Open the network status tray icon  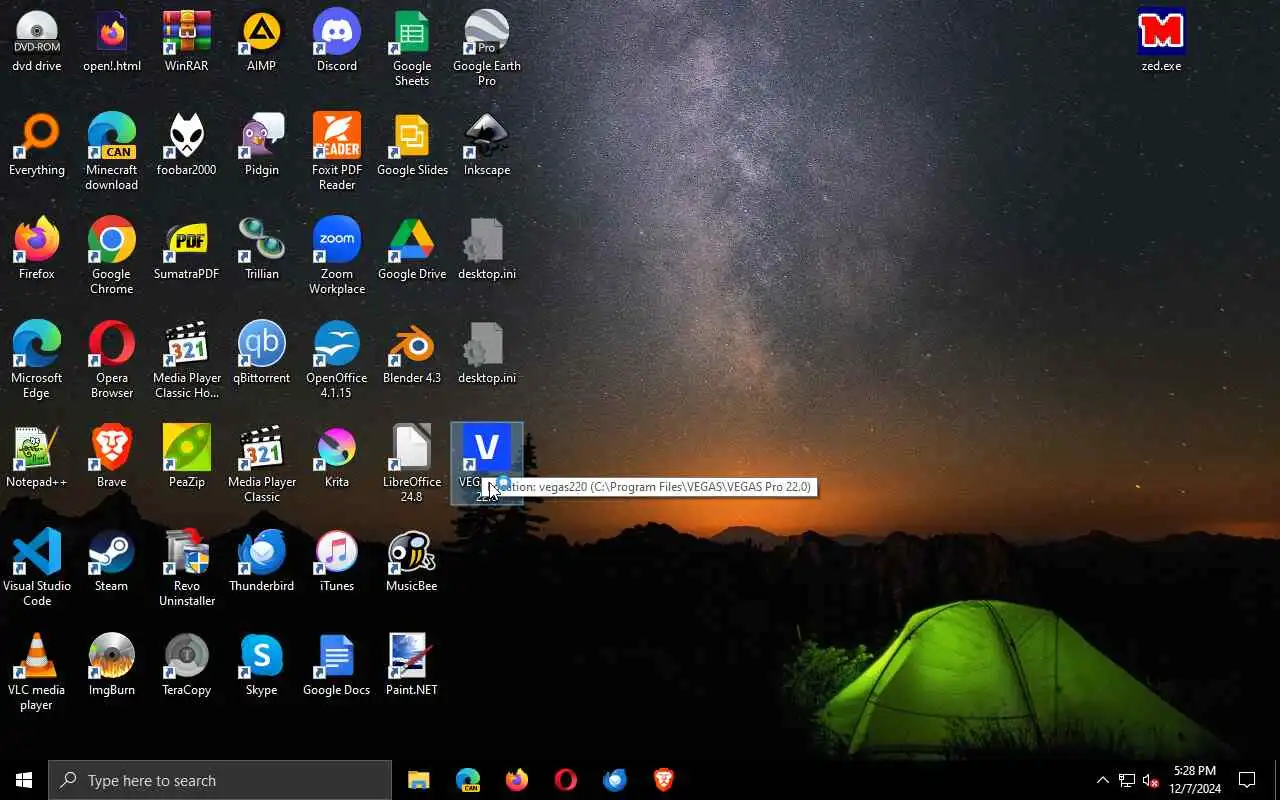pyautogui.click(x=1126, y=780)
